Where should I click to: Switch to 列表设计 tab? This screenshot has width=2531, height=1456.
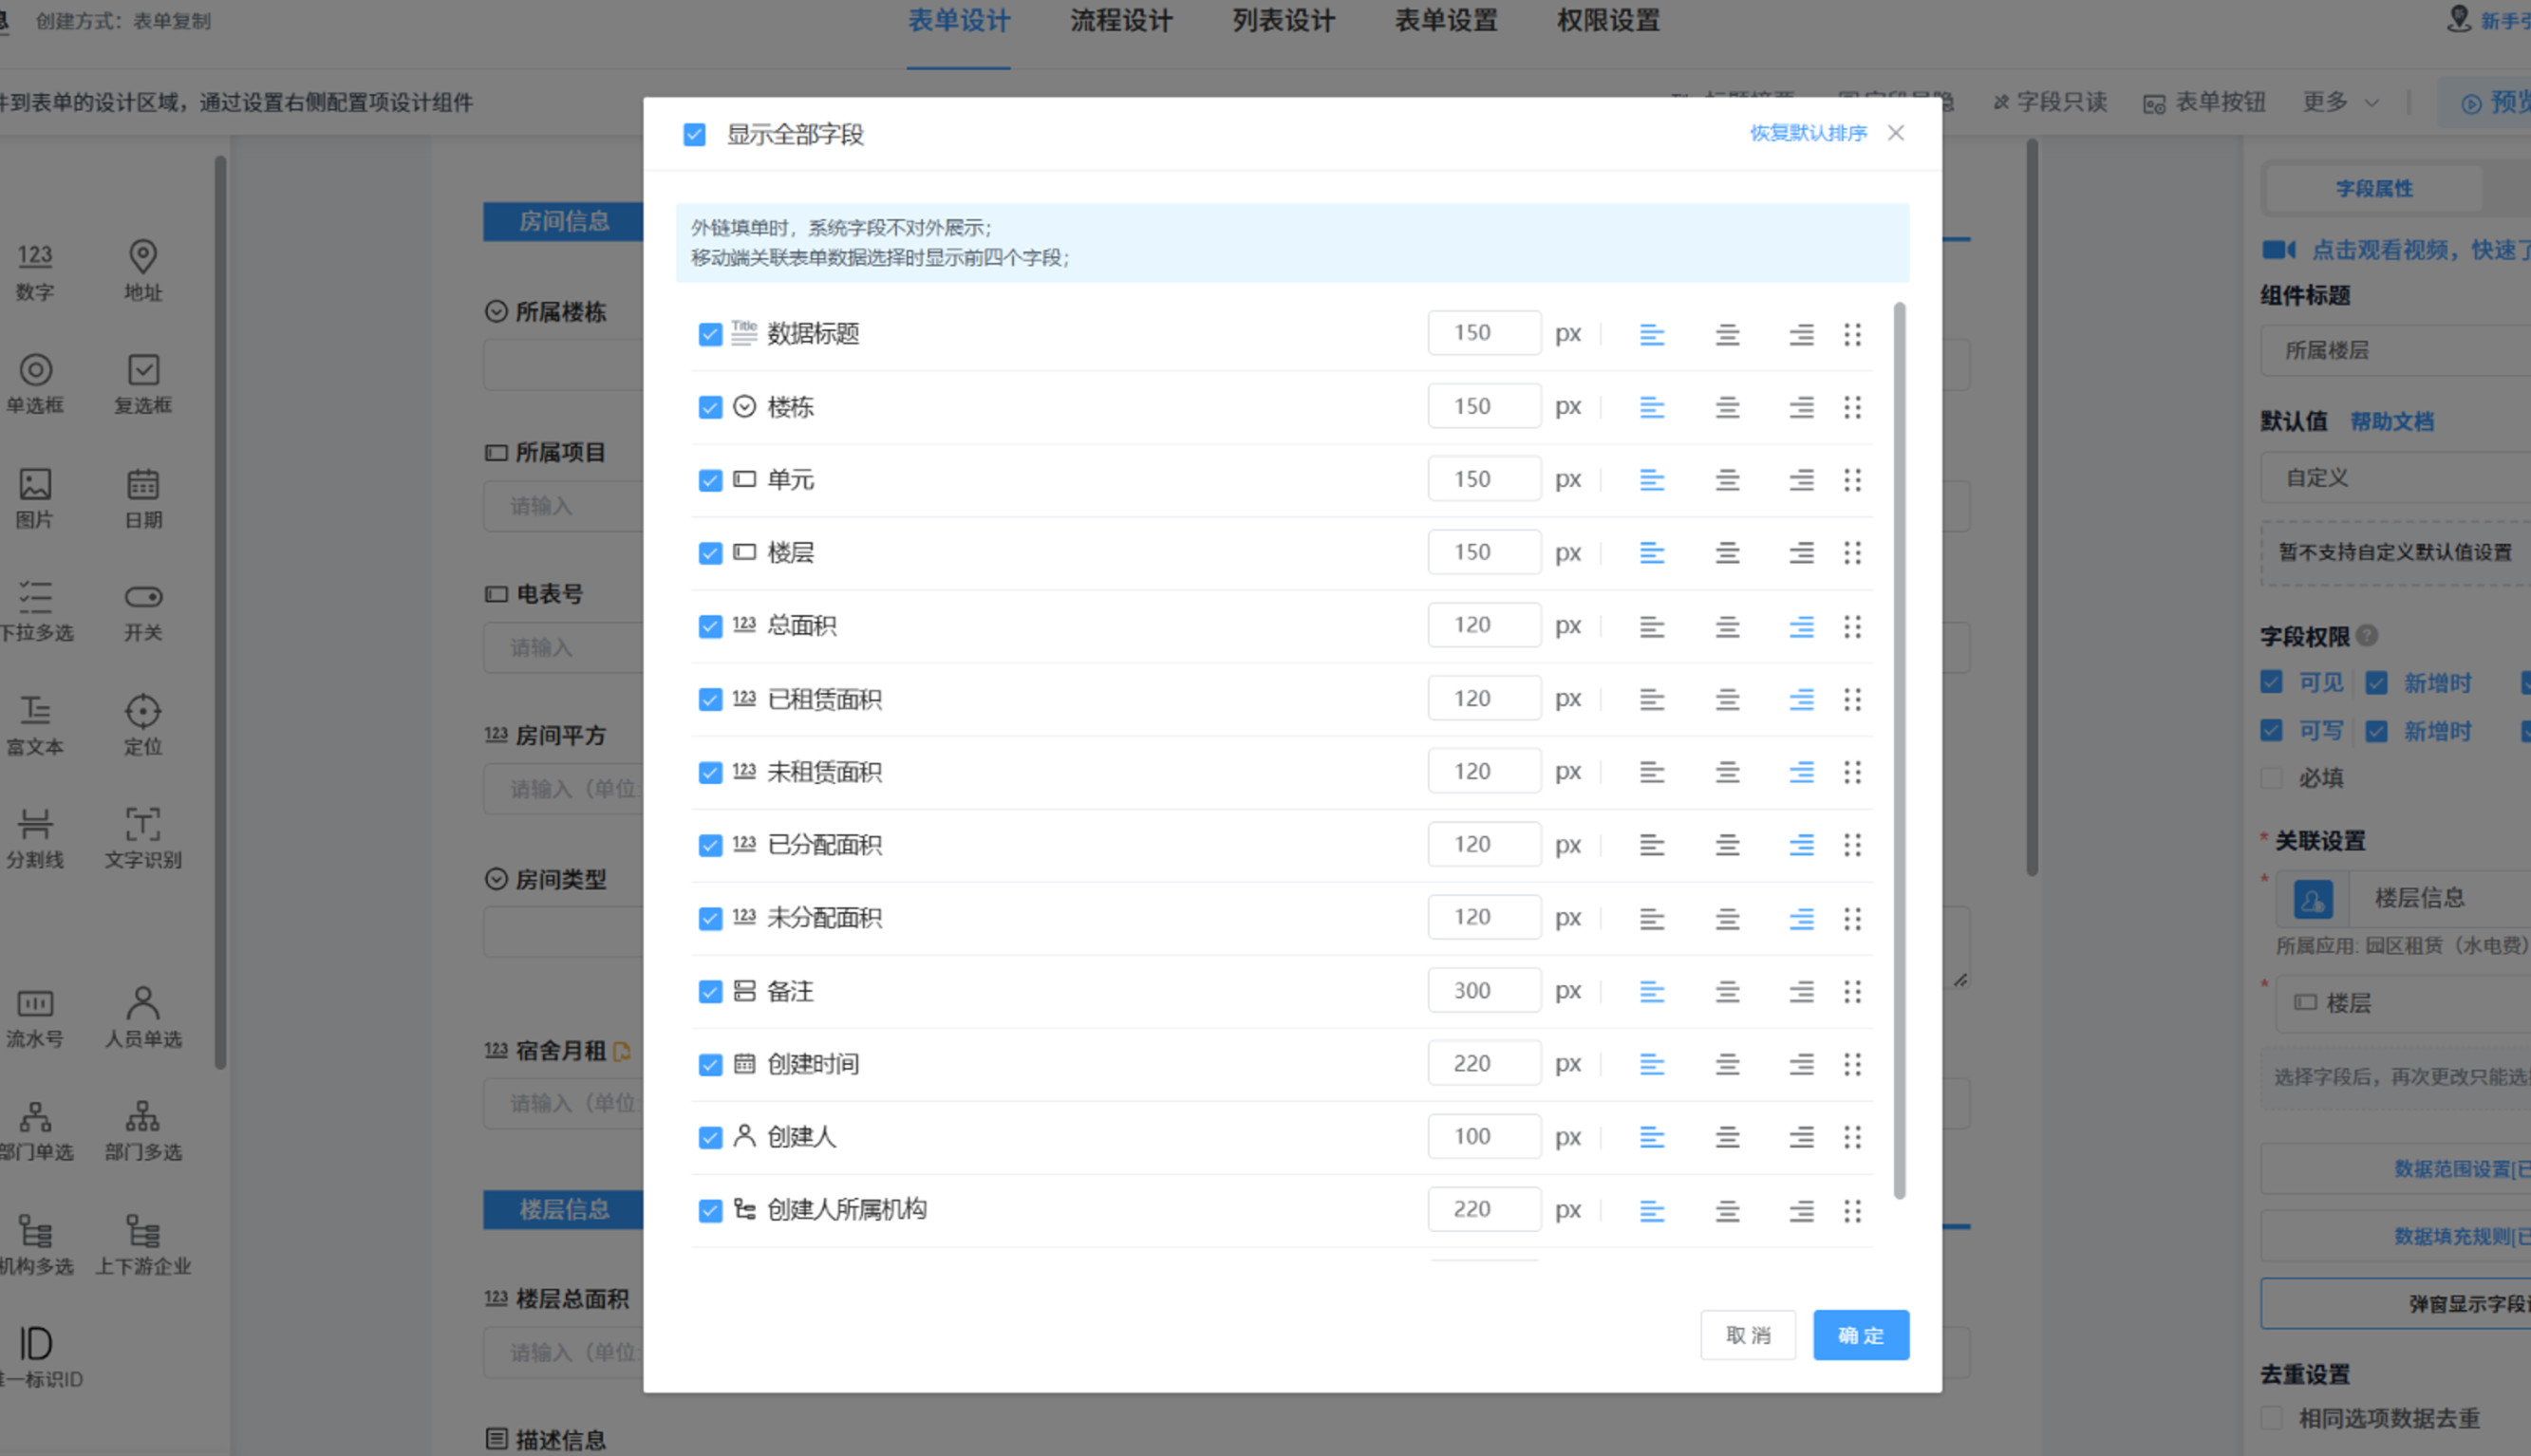1283,21
